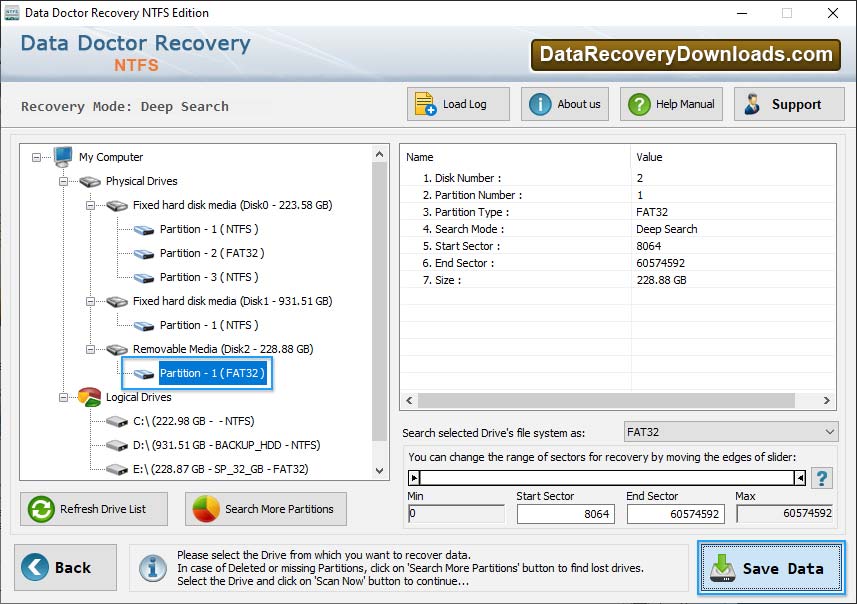Click the My Computer monitor icon
This screenshot has height=604, width=857.
click(63, 157)
